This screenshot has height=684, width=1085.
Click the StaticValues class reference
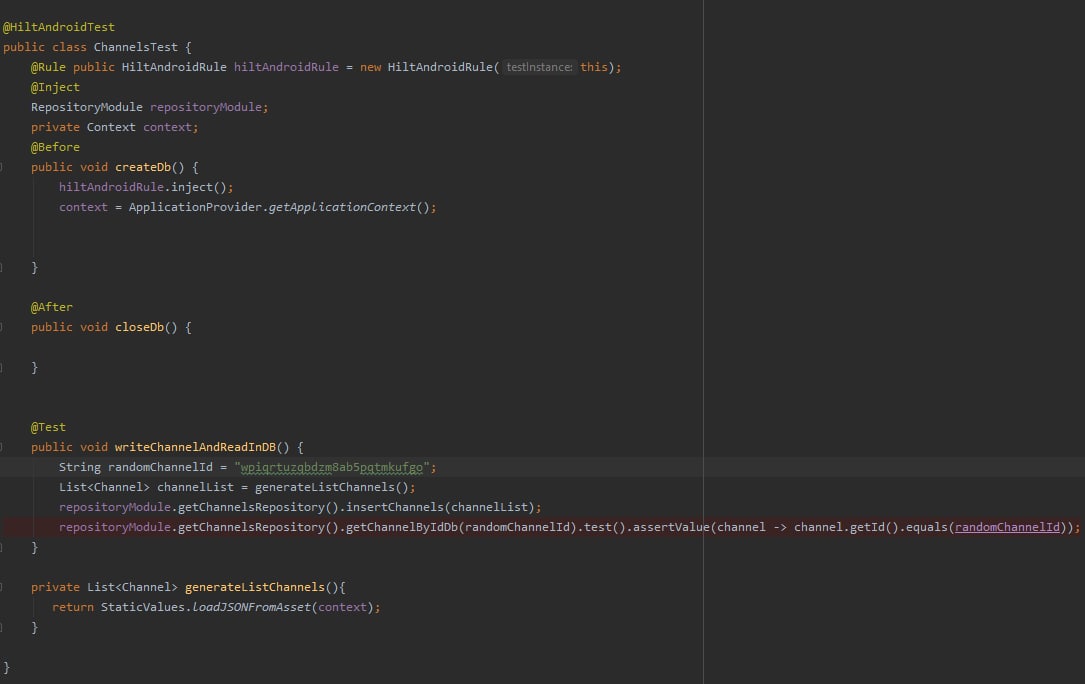tap(143, 608)
